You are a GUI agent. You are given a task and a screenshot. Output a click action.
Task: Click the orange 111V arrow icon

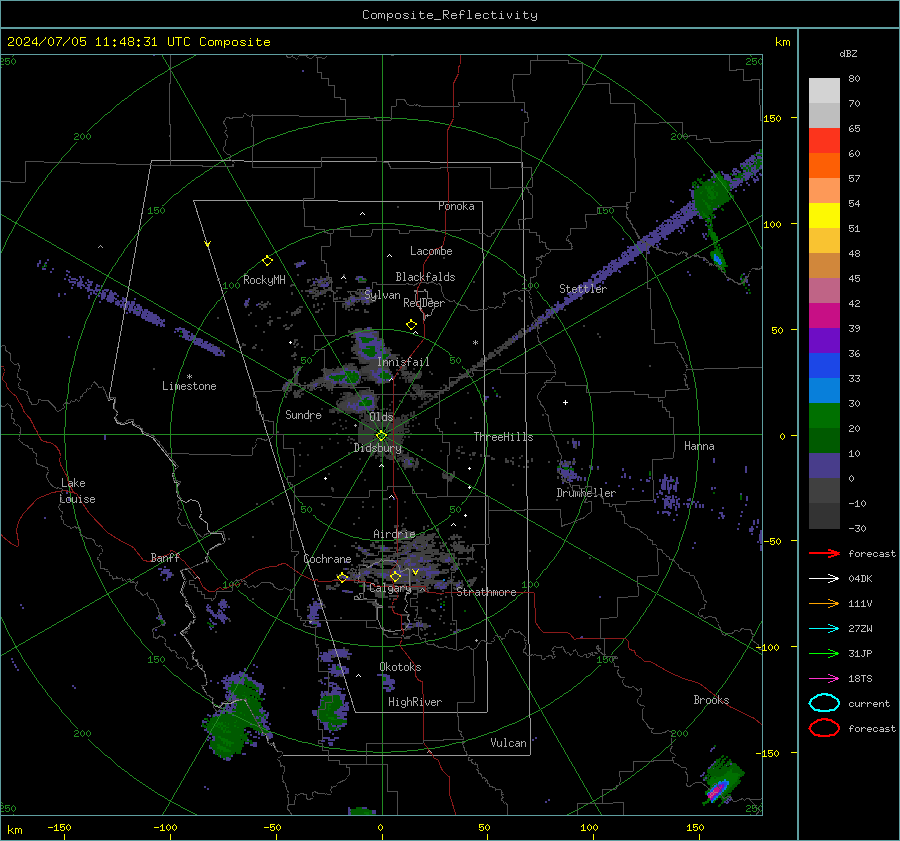coord(824,603)
